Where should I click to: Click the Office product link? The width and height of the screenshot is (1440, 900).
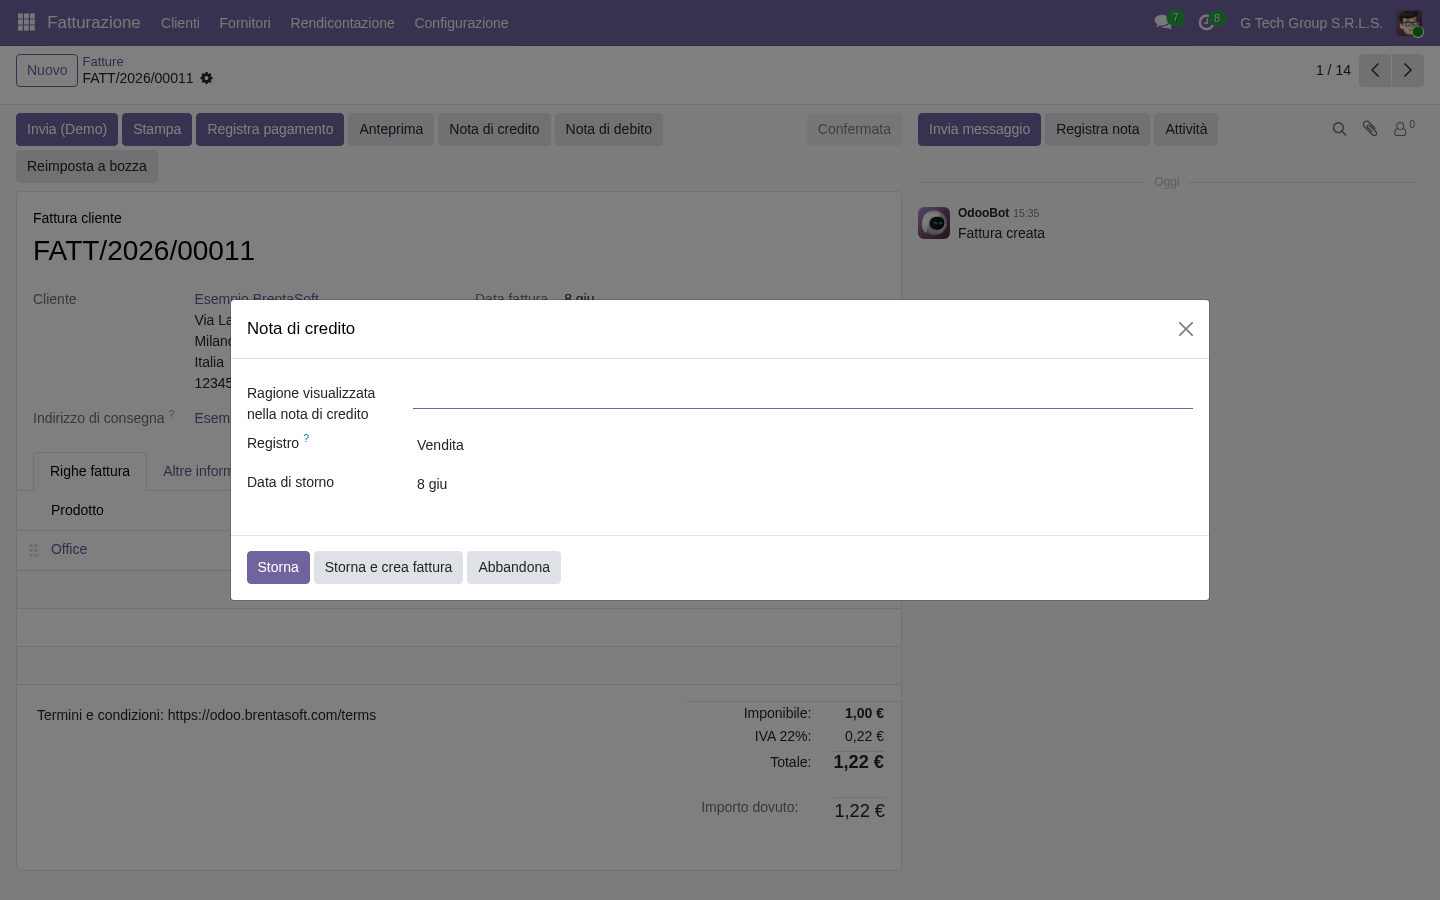point(69,549)
